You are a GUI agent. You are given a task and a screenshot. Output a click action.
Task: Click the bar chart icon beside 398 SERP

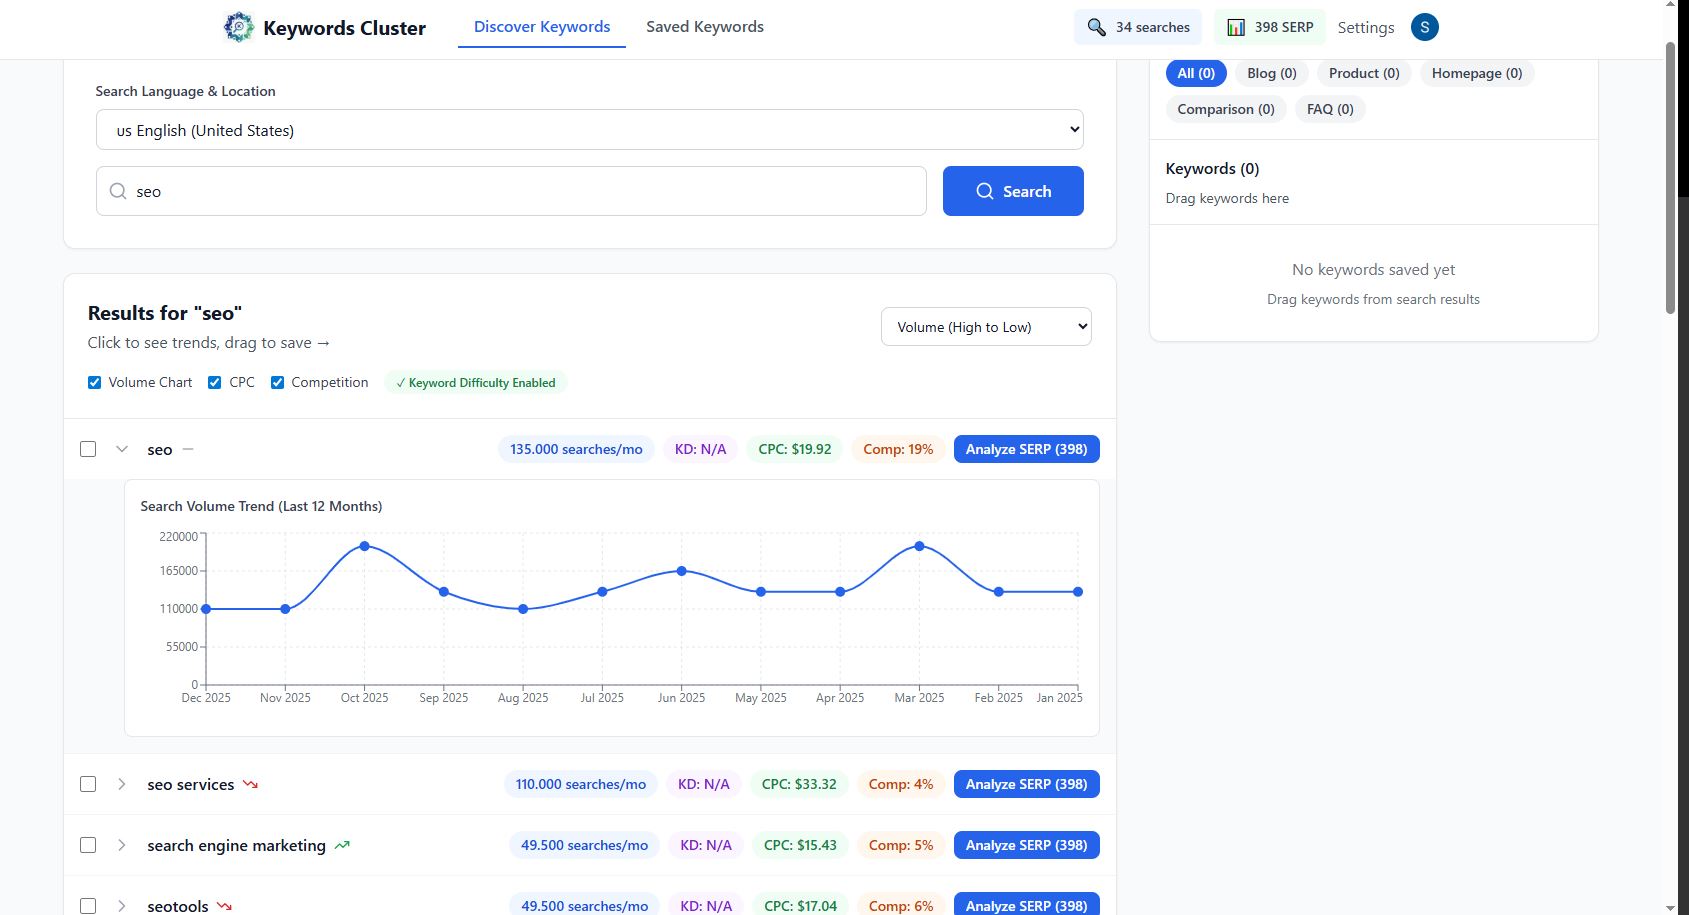[x=1236, y=27]
